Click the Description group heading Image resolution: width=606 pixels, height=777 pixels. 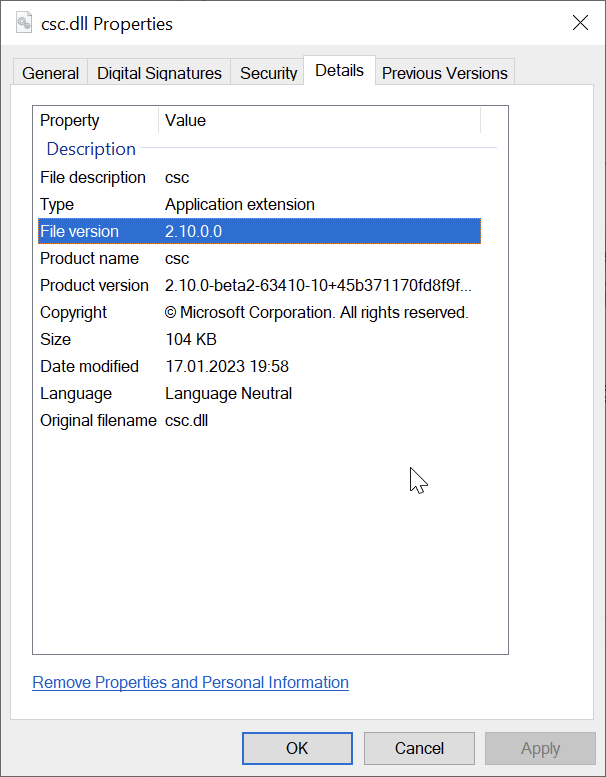(91, 149)
